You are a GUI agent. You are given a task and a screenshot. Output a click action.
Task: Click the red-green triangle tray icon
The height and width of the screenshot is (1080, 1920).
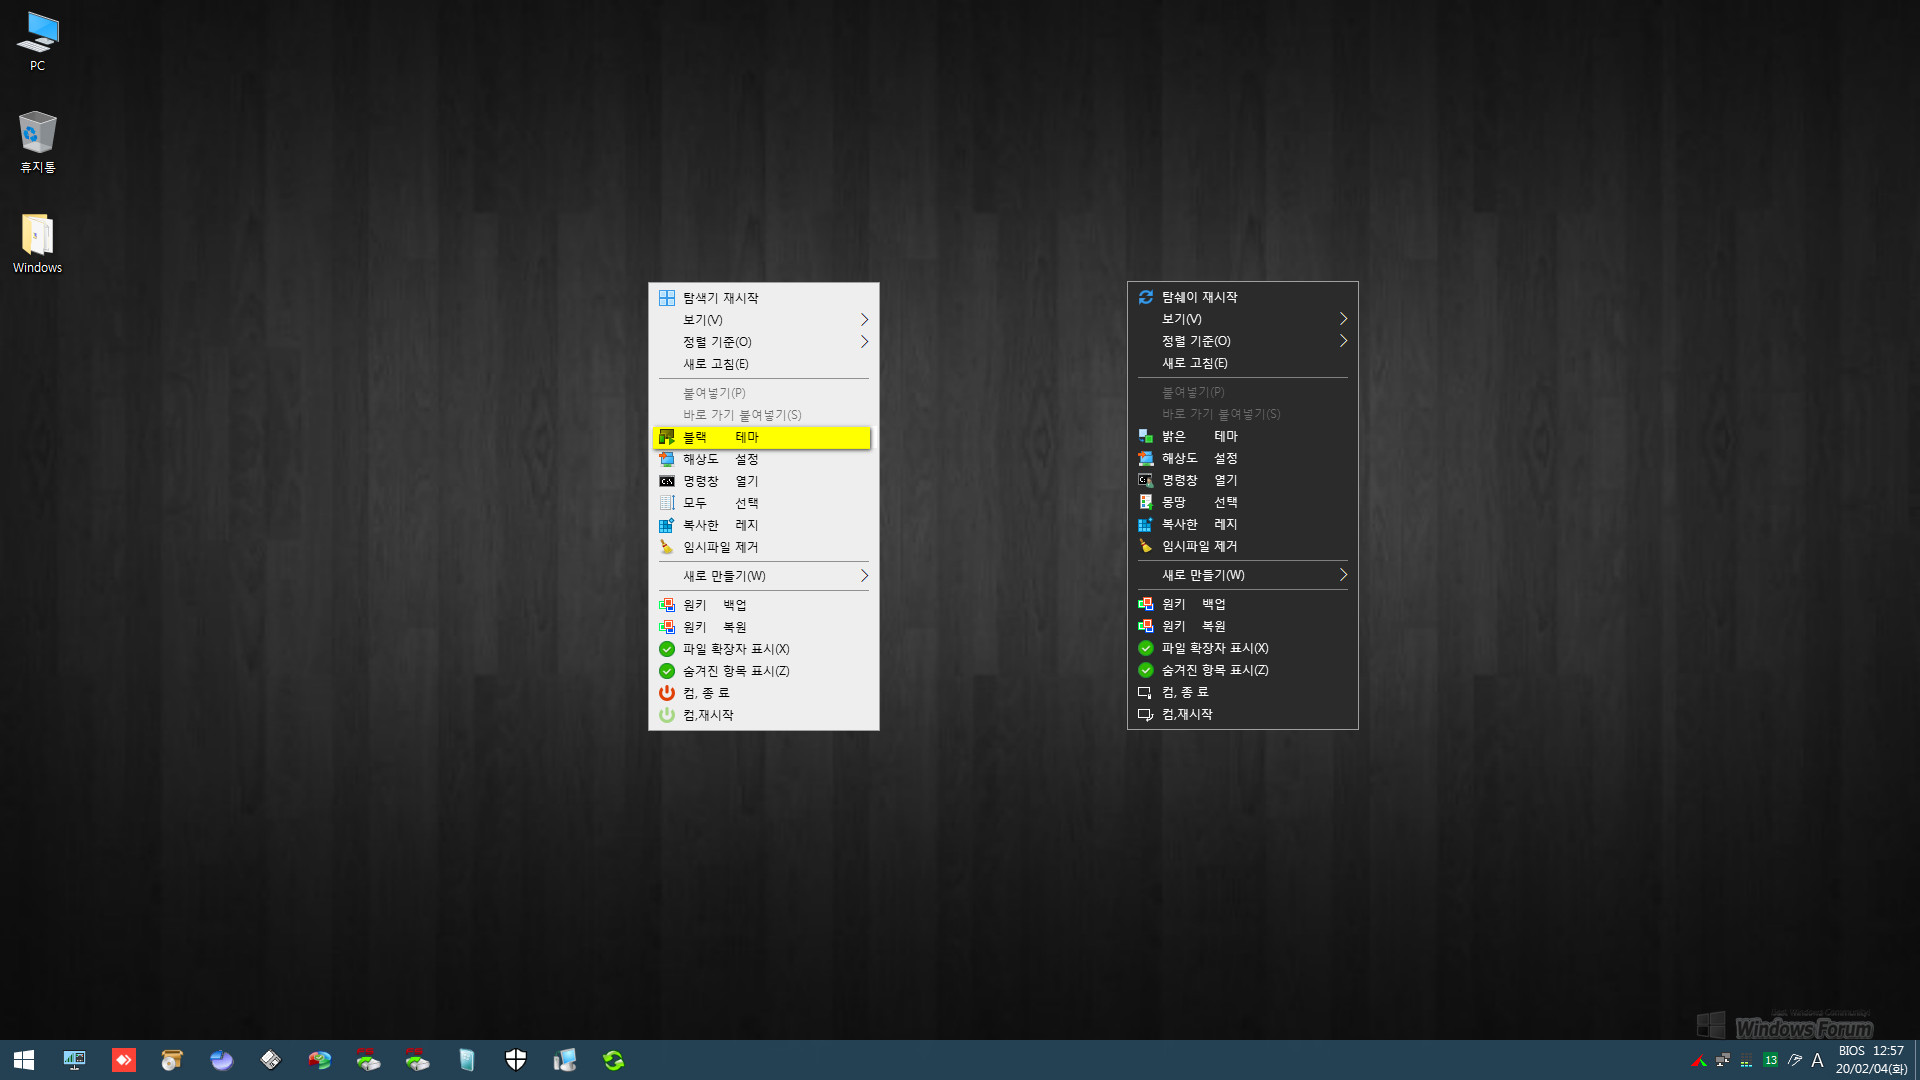tap(1698, 1060)
